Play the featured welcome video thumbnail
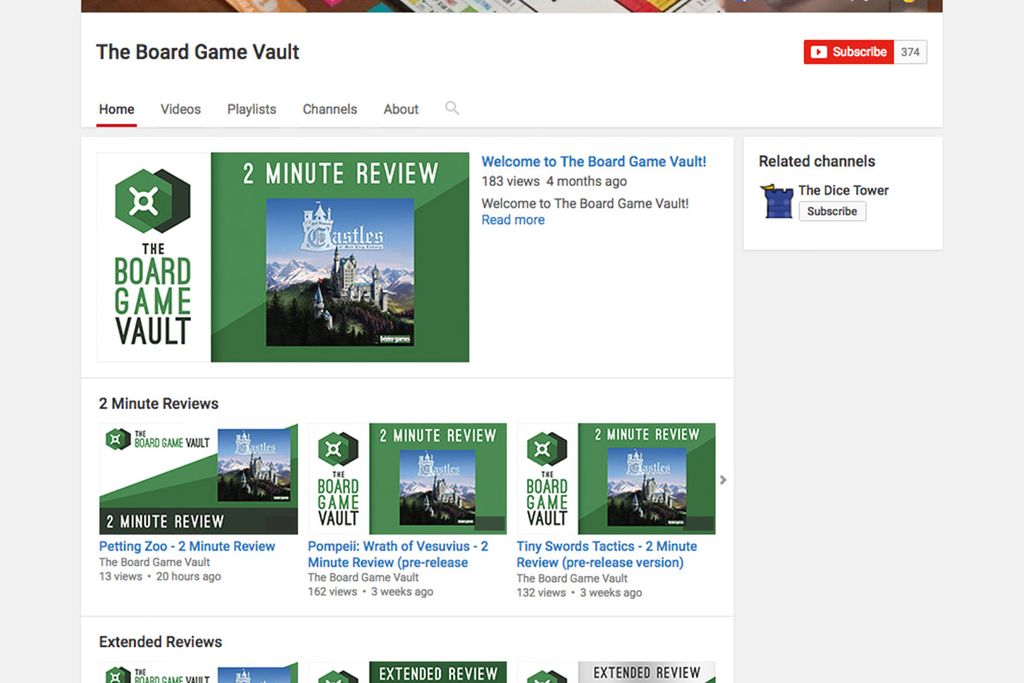 (x=283, y=257)
